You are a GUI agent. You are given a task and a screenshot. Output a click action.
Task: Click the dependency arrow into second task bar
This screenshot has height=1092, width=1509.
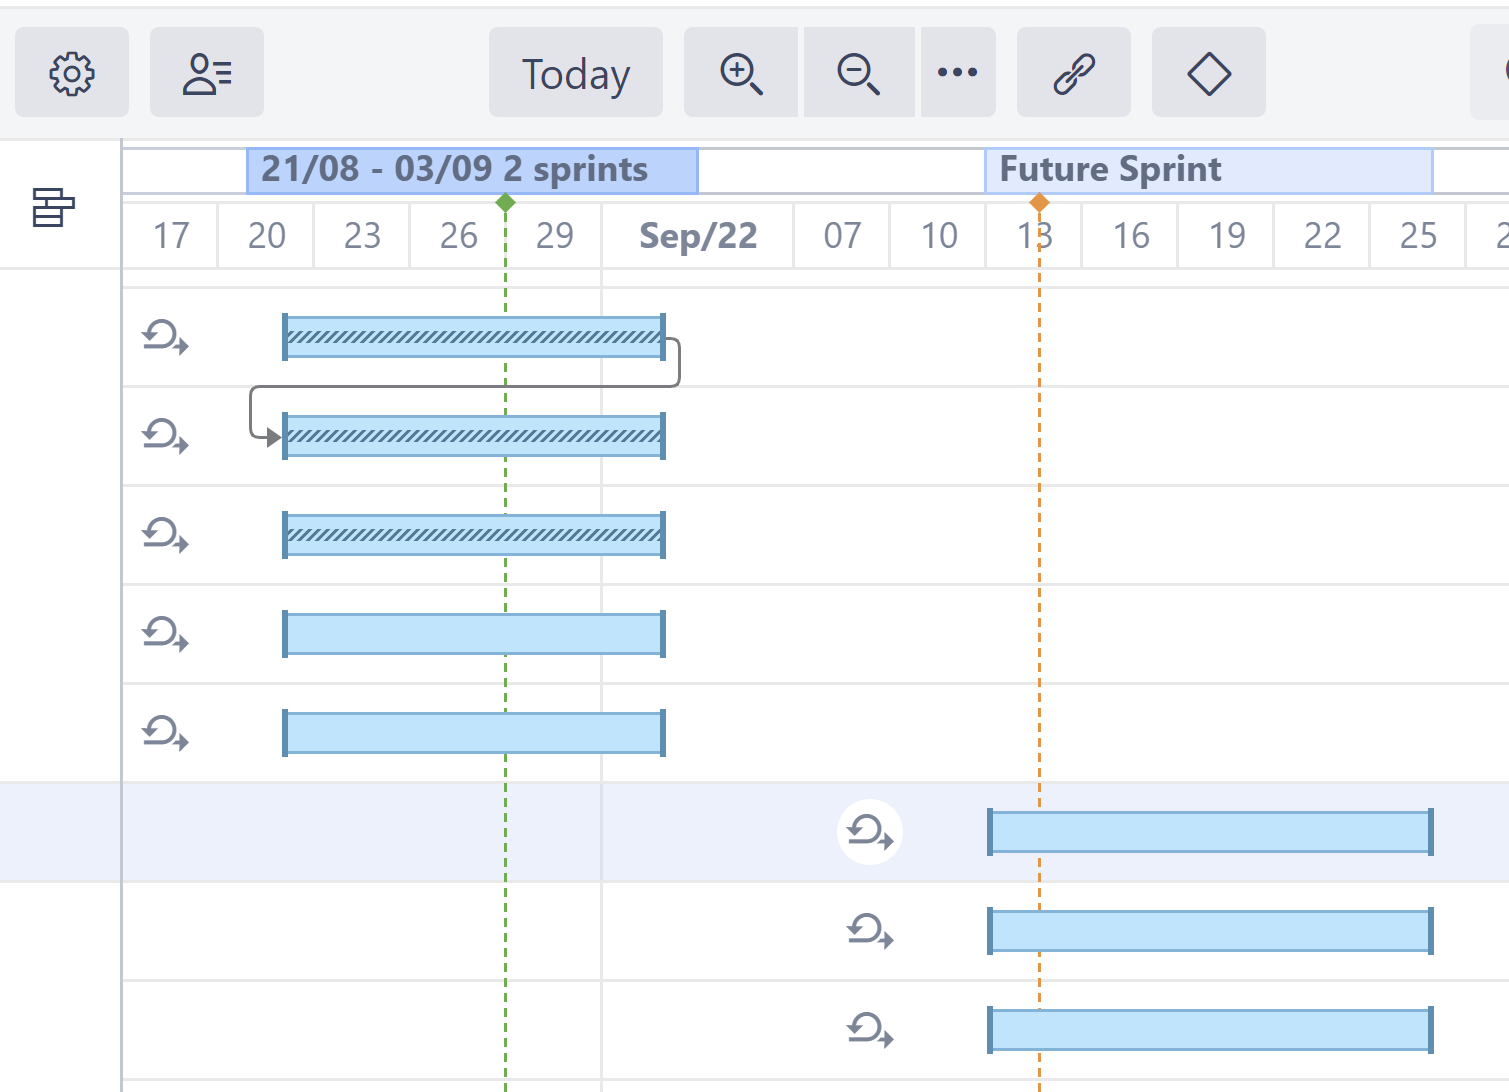point(272,437)
